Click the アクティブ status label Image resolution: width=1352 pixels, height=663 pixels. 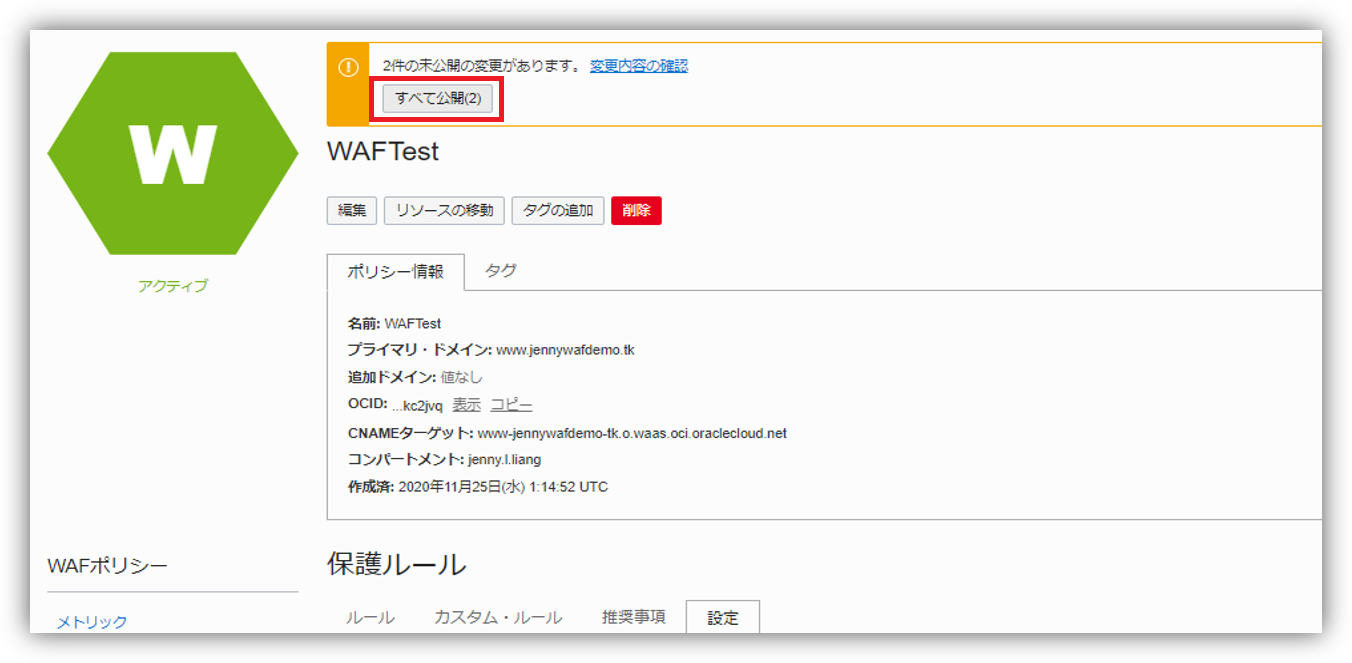point(173,286)
